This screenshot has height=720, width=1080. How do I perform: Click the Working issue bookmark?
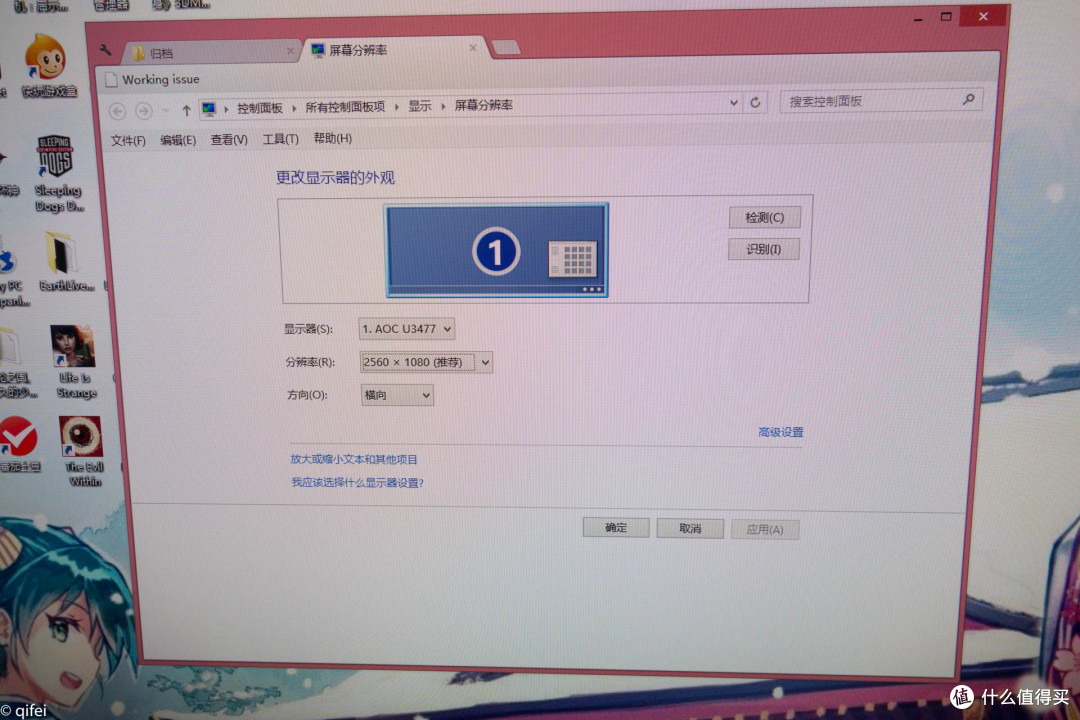(x=153, y=79)
